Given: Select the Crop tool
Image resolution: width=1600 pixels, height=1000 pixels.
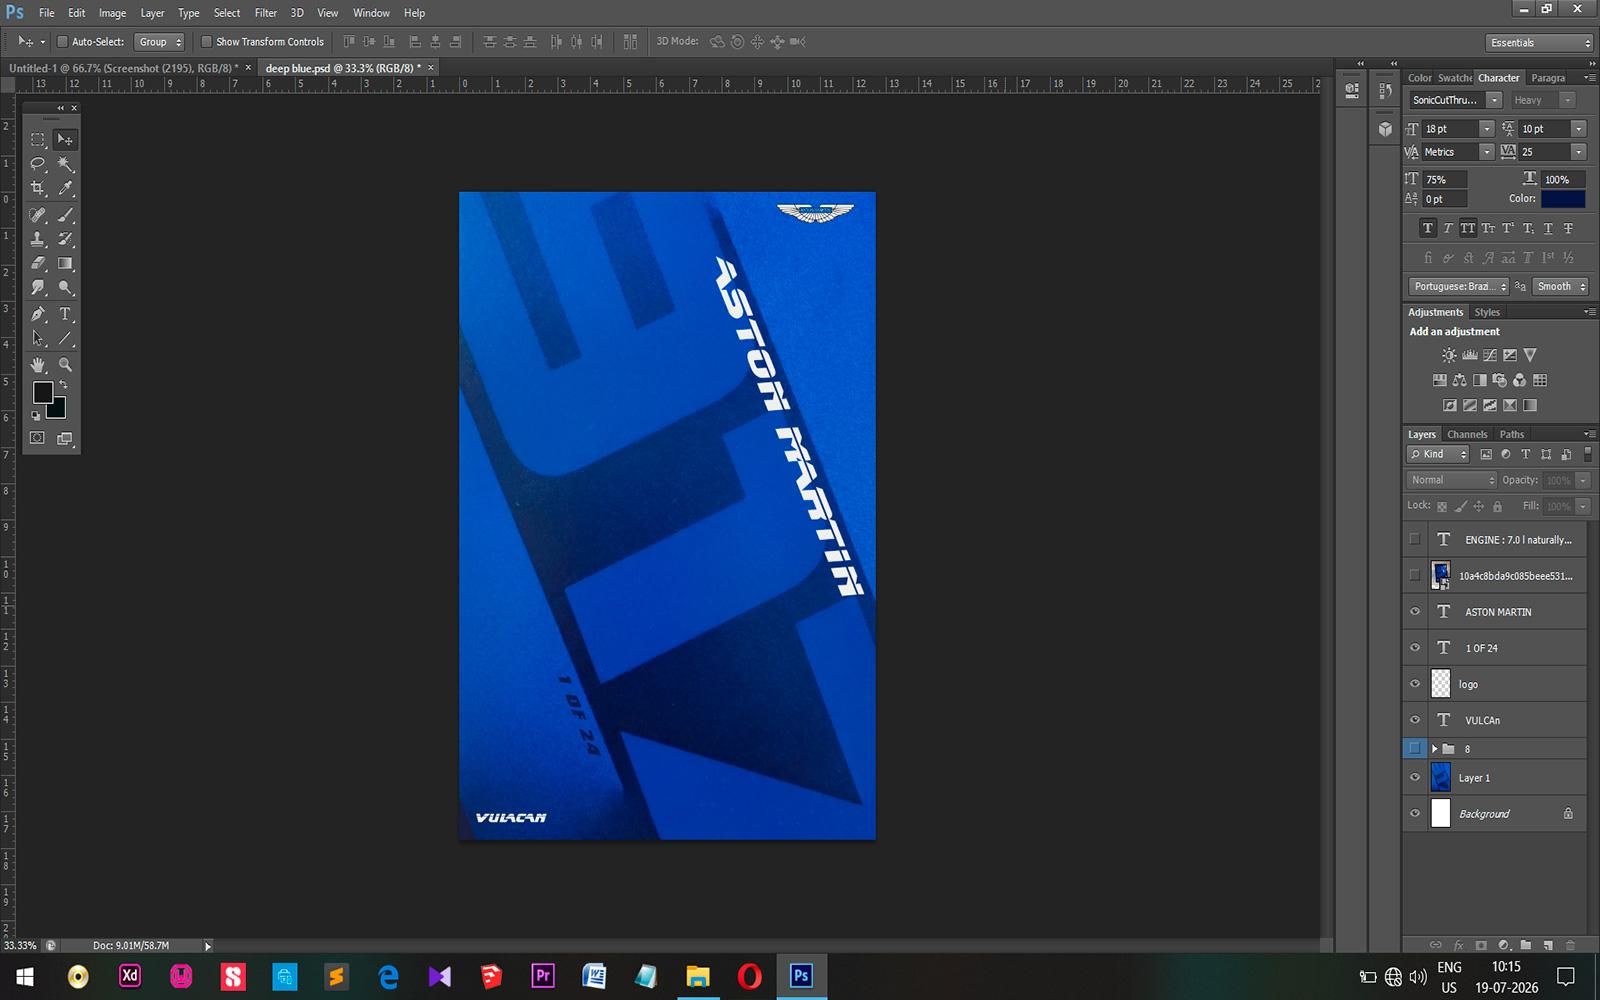Looking at the screenshot, I should pyautogui.click(x=38, y=188).
